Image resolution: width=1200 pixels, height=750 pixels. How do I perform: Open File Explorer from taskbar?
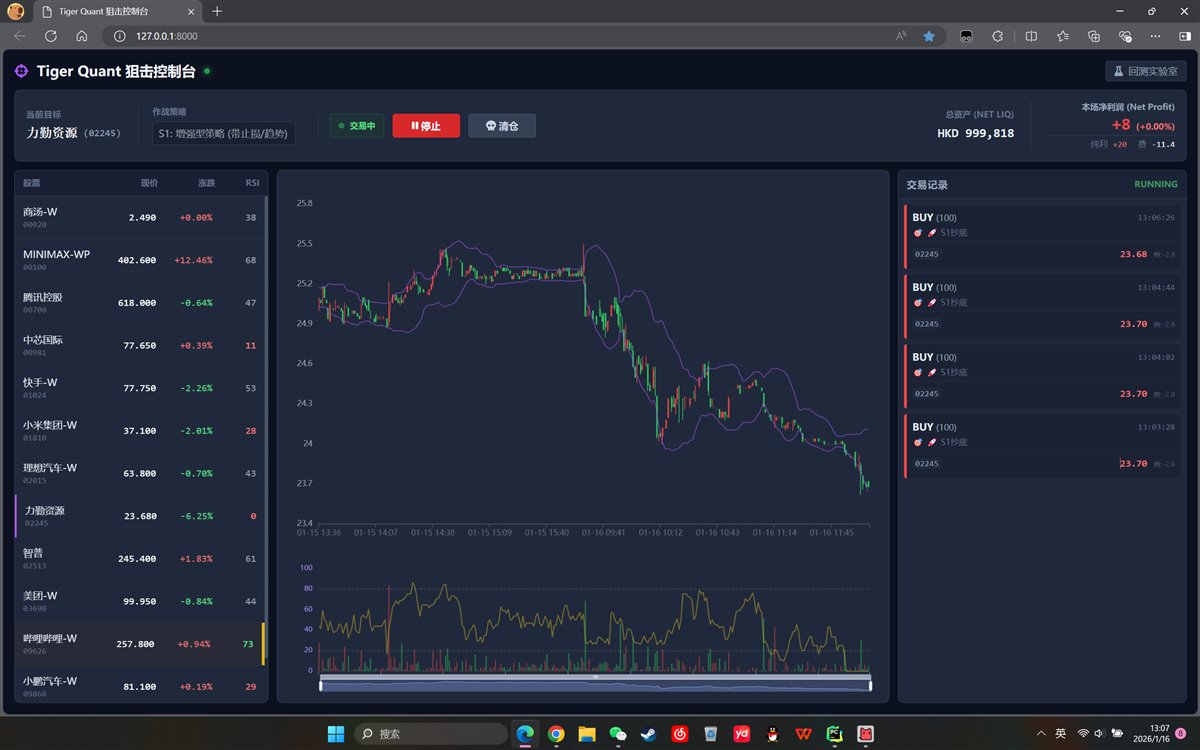[x=587, y=734]
